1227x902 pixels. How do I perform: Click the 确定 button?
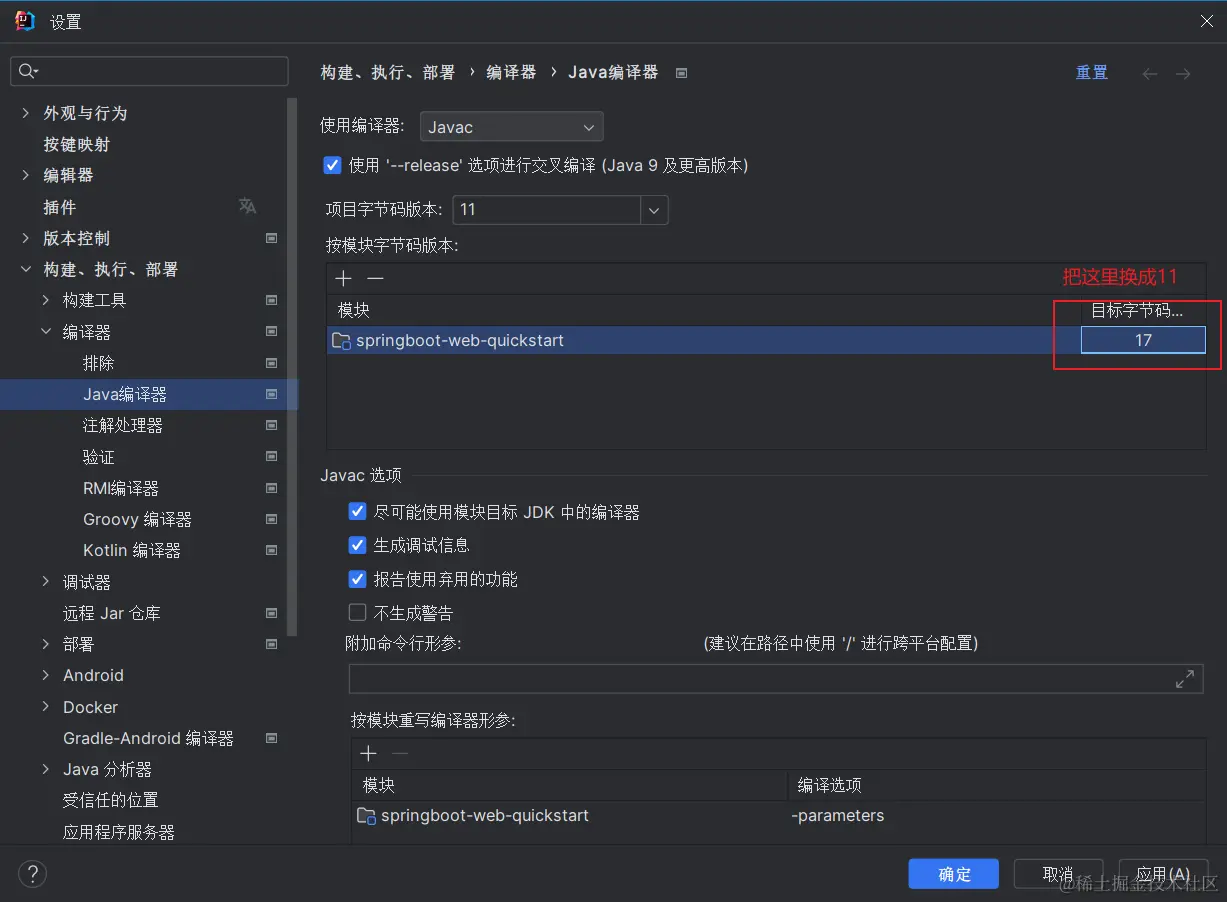tap(954, 874)
